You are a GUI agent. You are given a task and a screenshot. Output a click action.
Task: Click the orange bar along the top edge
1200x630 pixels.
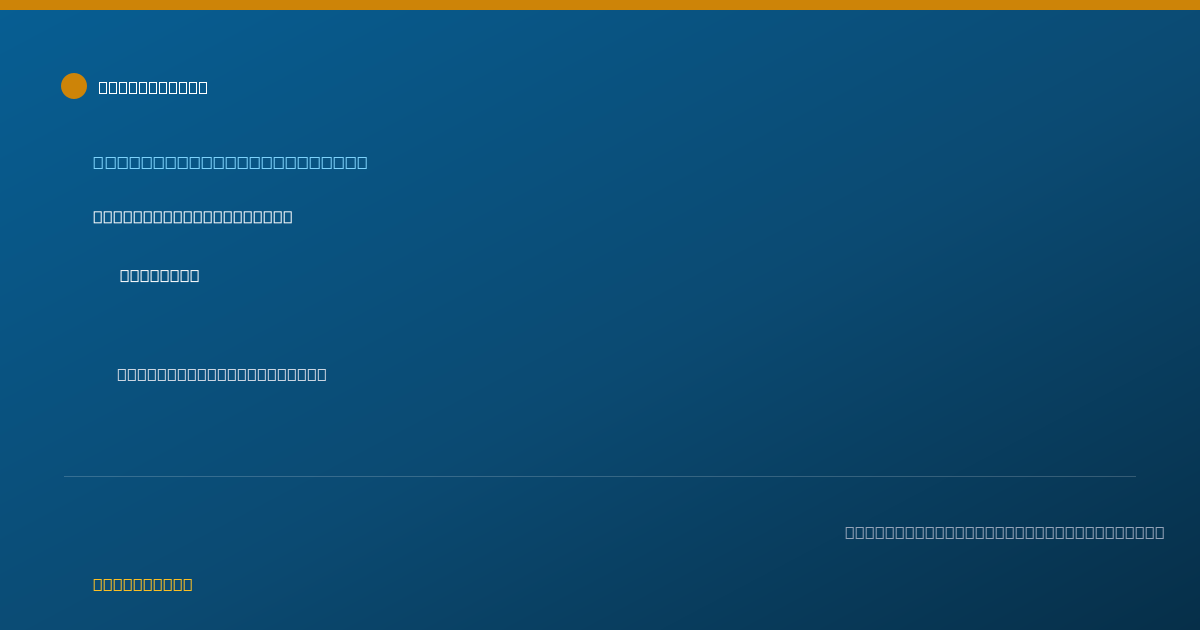(600, 5)
